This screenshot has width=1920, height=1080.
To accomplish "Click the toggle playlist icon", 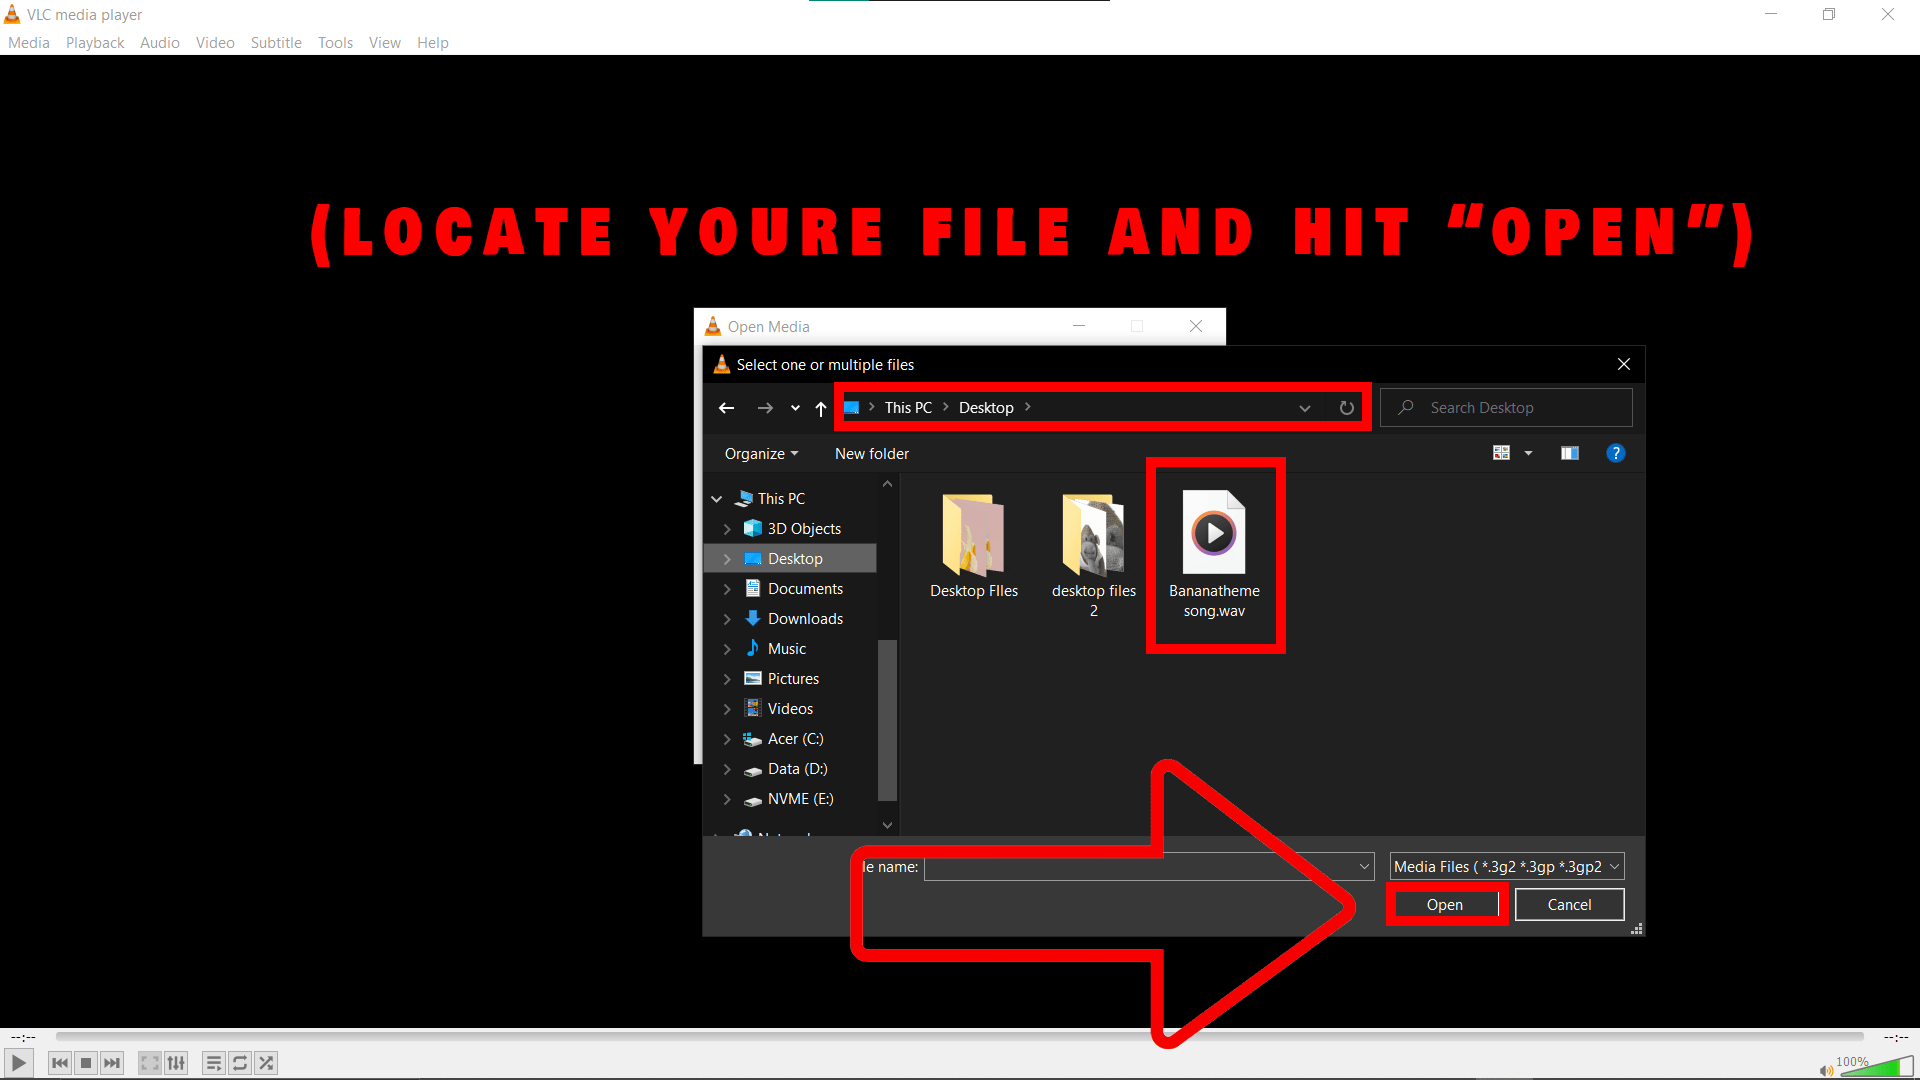I will [x=211, y=1062].
